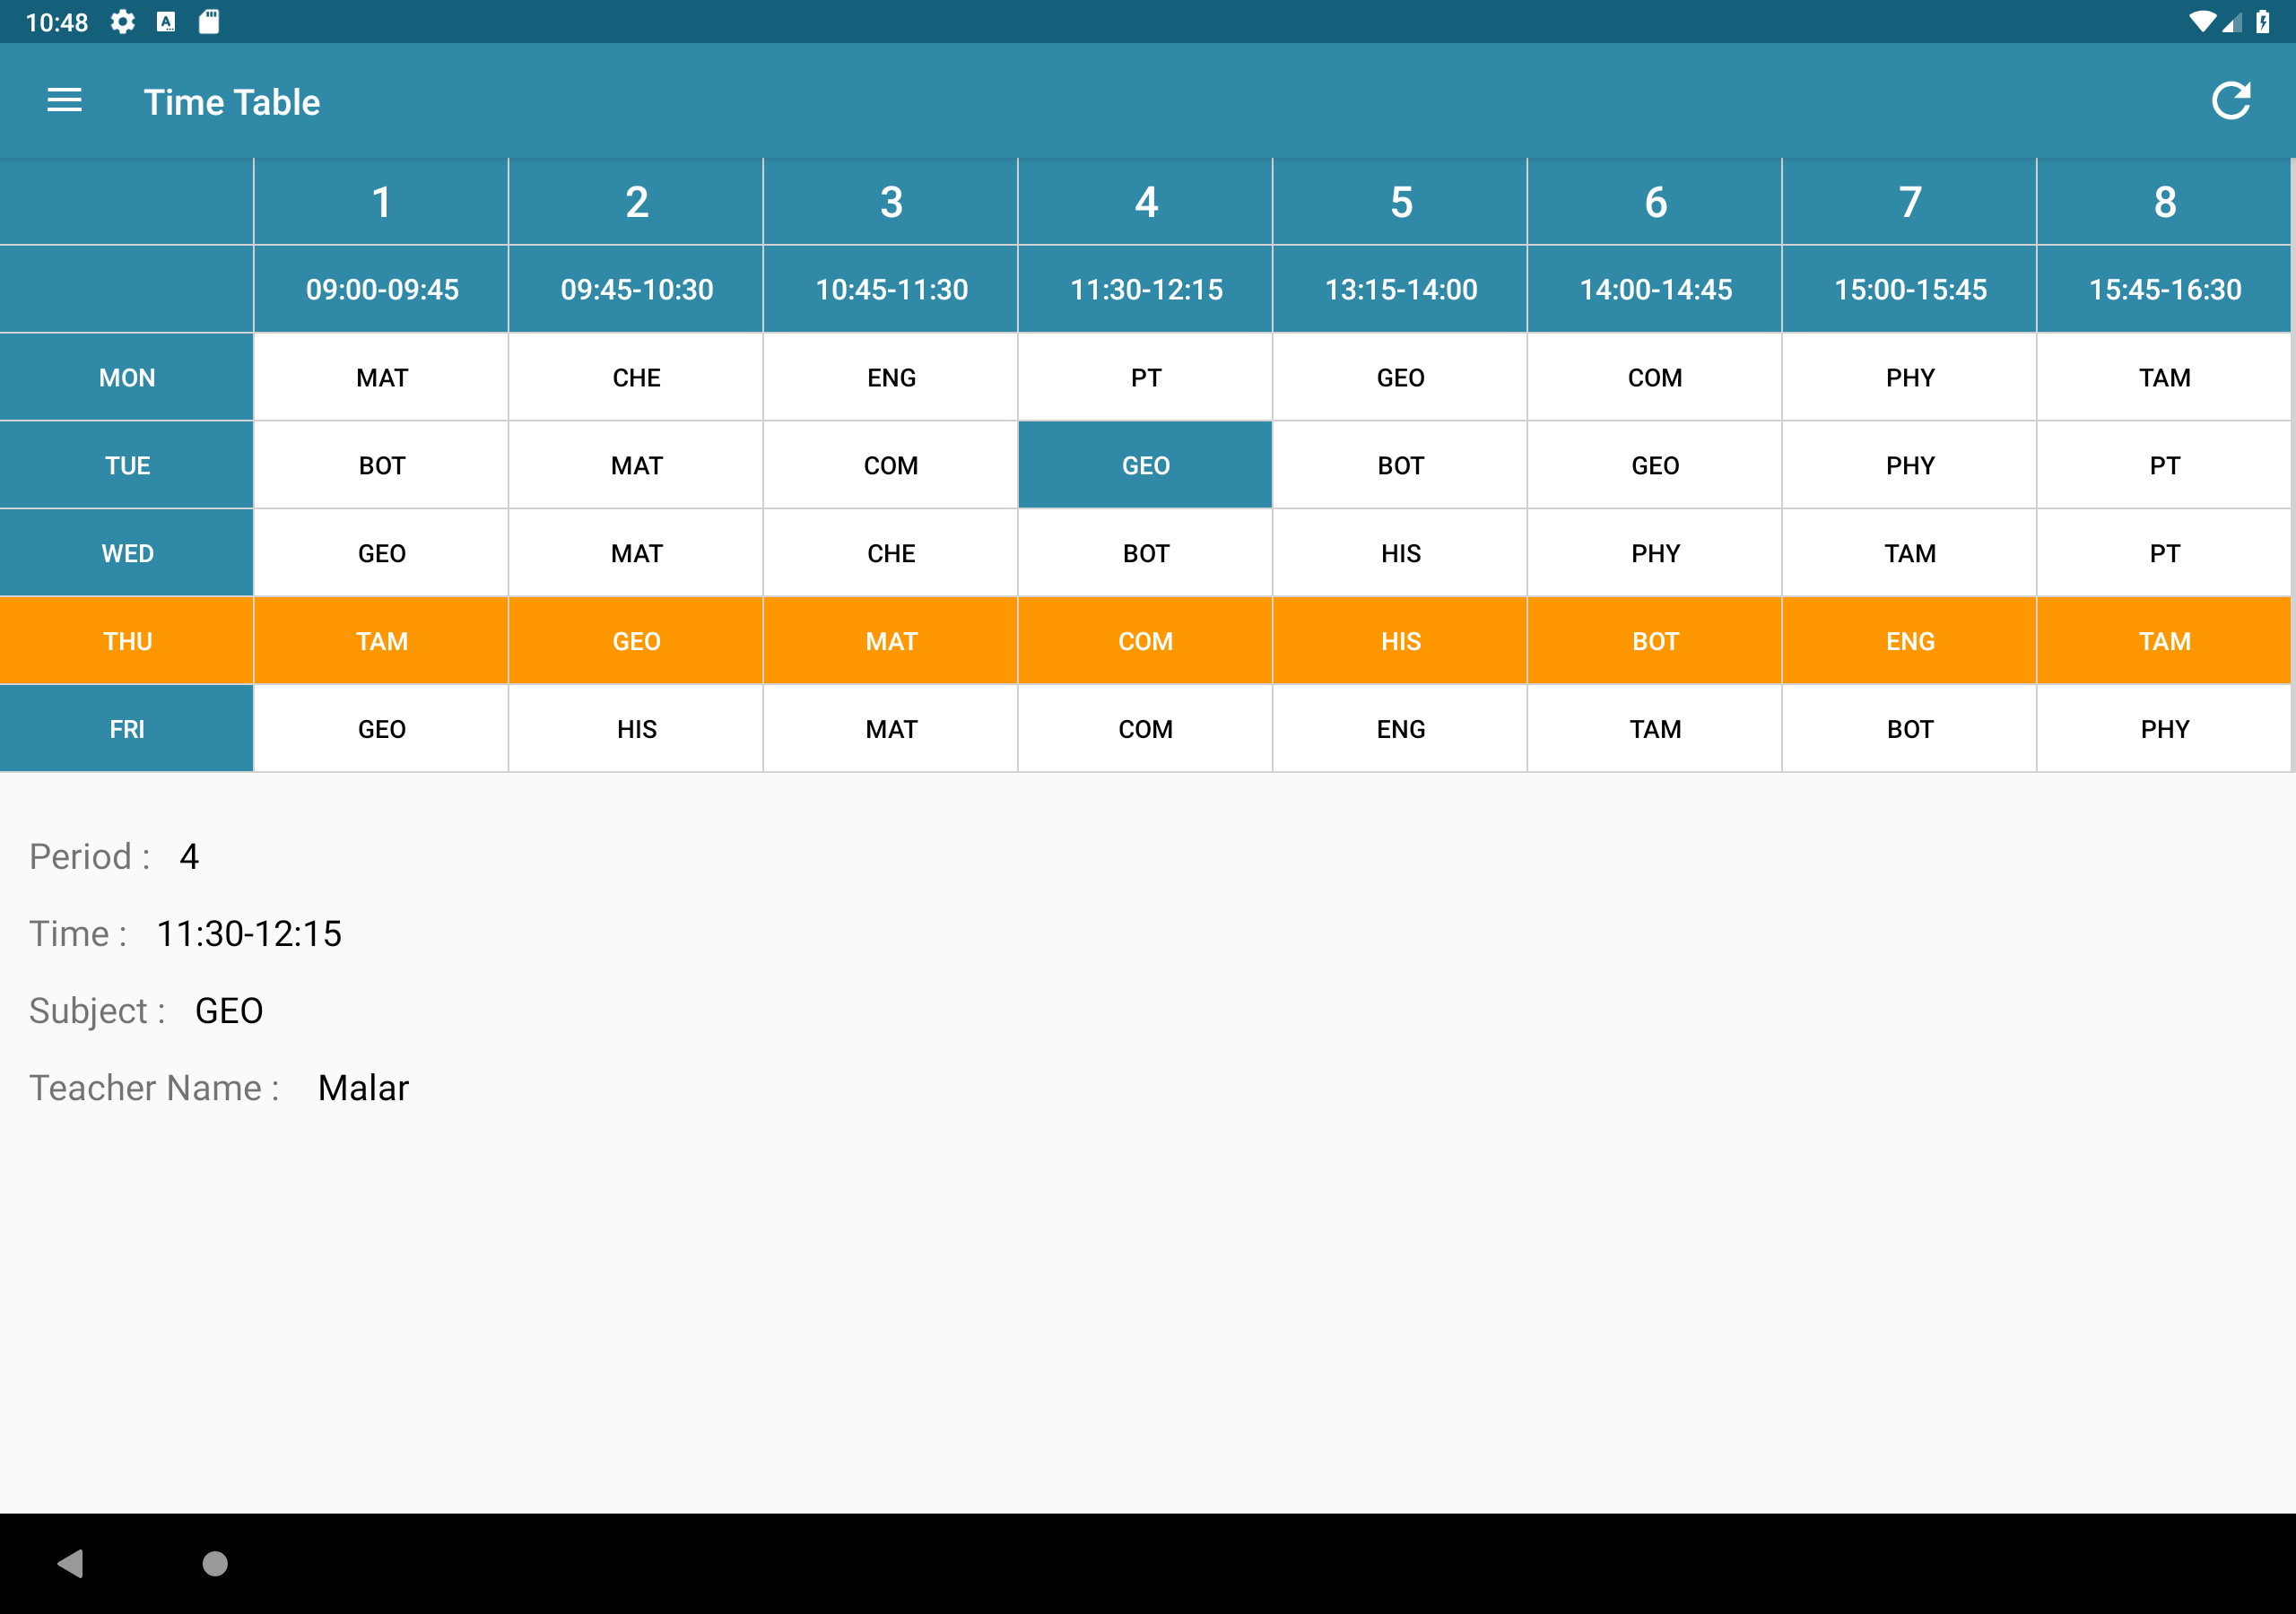Choose Wednesday HIS in period 5
2296x1614 pixels.
pyautogui.click(x=1400, y=553)
